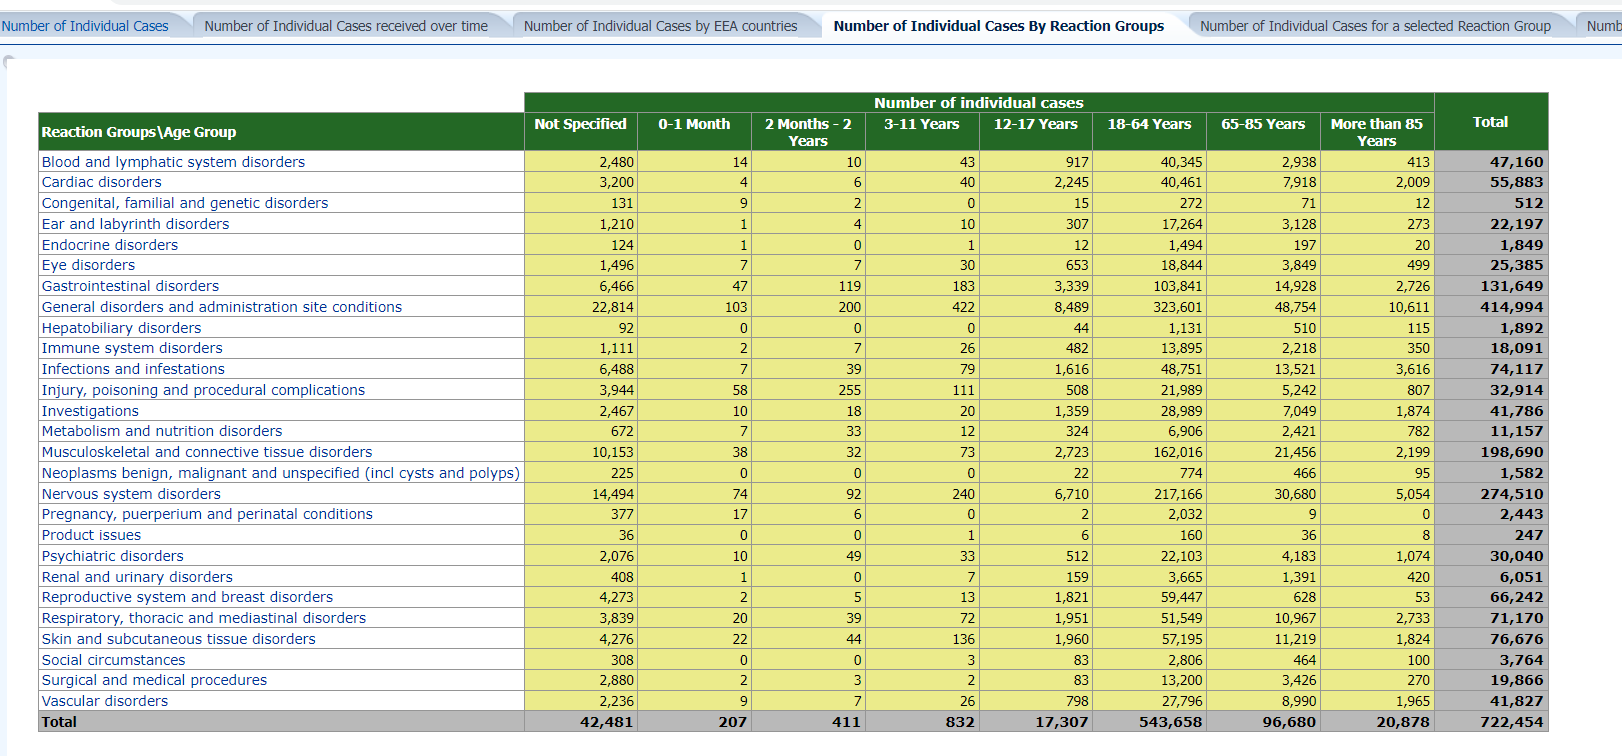Viewport: 1622px width, 756px height.
Task: Select Product issues reaction group
Action: 91,535
